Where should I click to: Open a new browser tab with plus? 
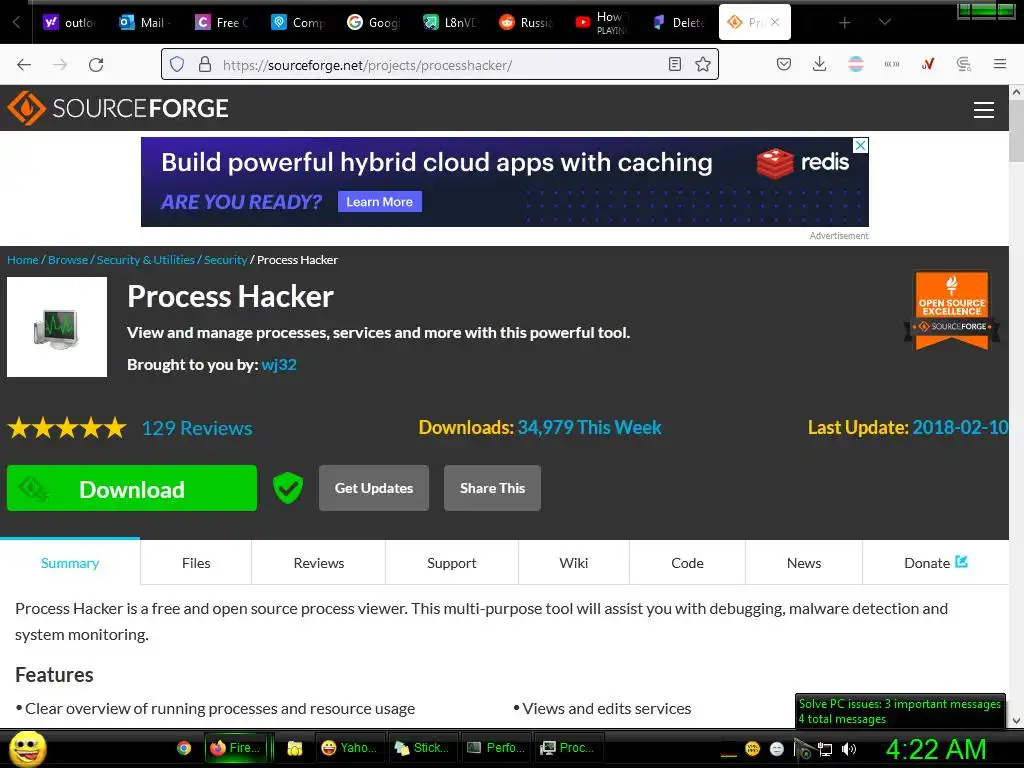click(844, 22)
